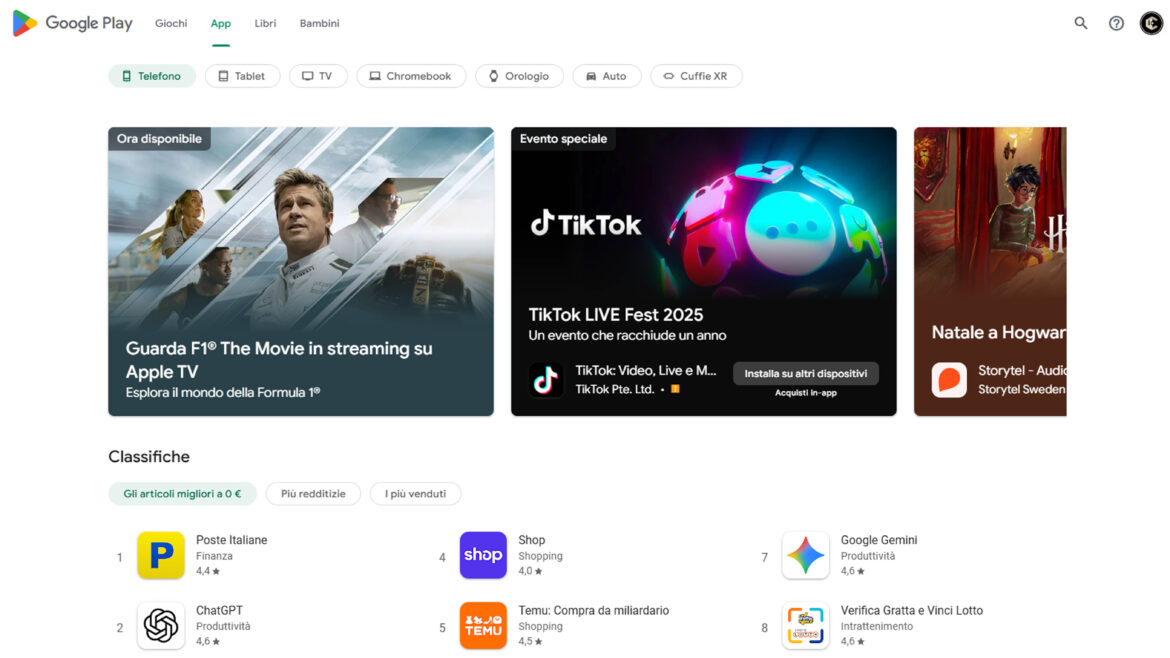Open the TikTok app icon in banner

point(546,380)
